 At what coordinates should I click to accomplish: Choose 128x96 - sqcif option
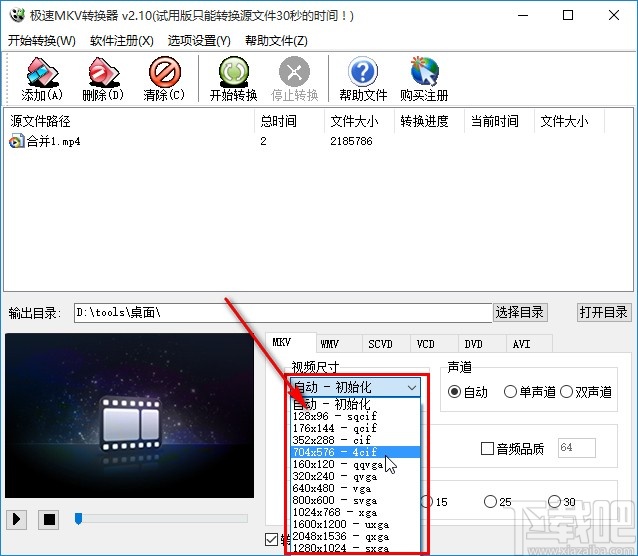point(356,416)
